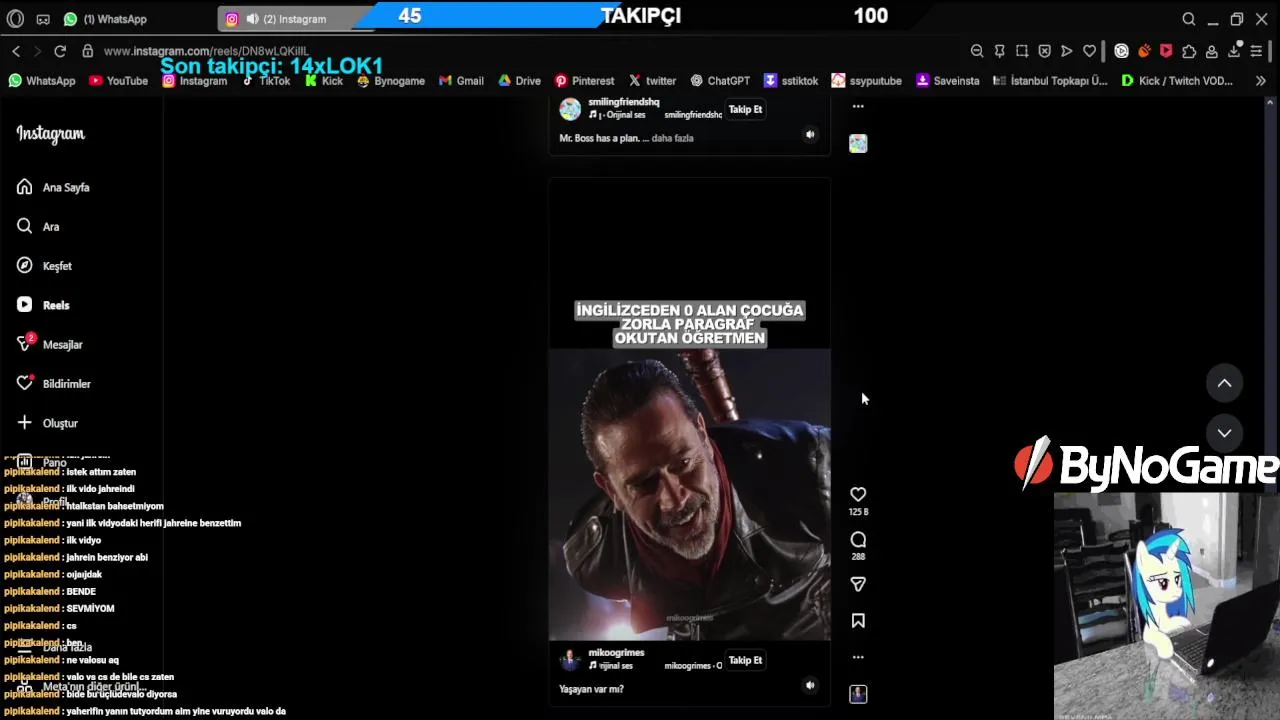This screenshot has width=1280, height=720.
Task: Reload the Instagram page
Action: point(60,51)
